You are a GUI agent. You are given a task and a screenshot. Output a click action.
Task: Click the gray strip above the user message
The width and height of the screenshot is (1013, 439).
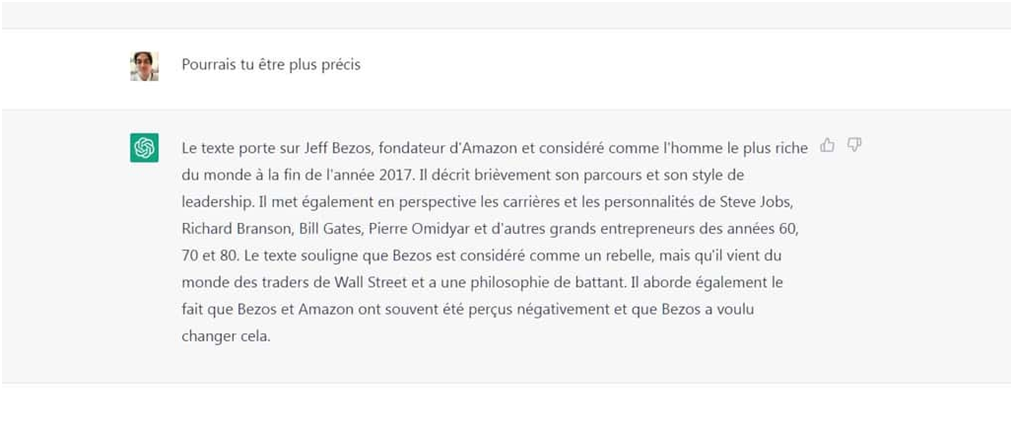(x=506, y=14)
